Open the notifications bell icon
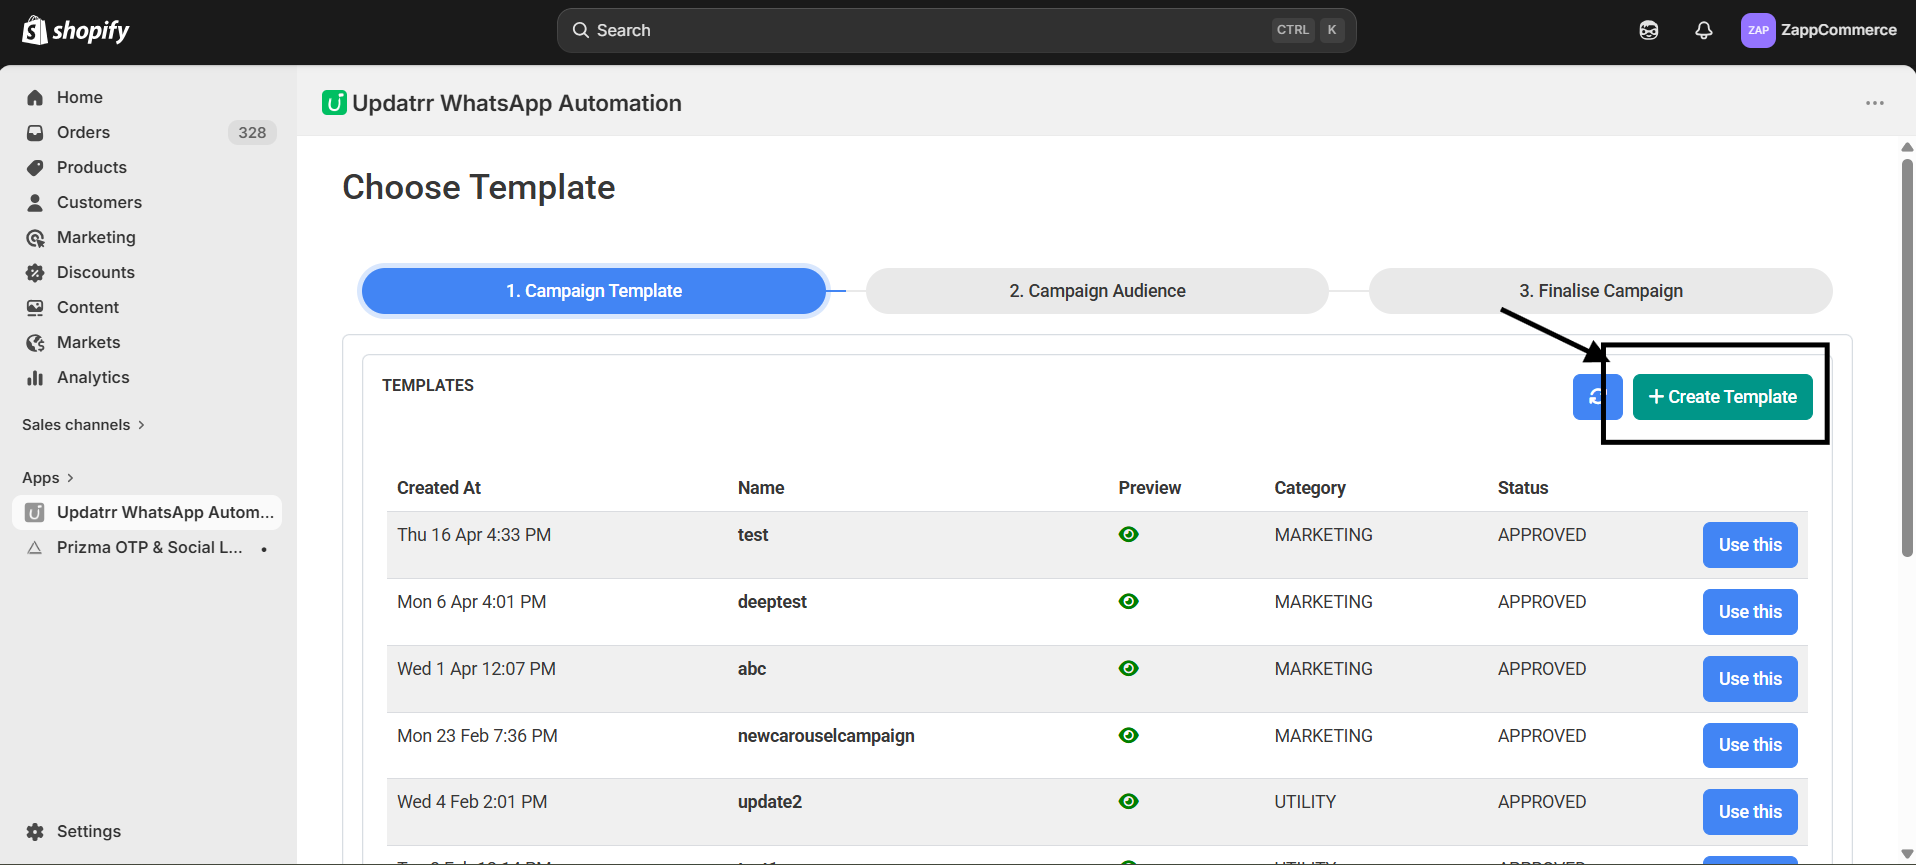 (x=1703, y=30)
